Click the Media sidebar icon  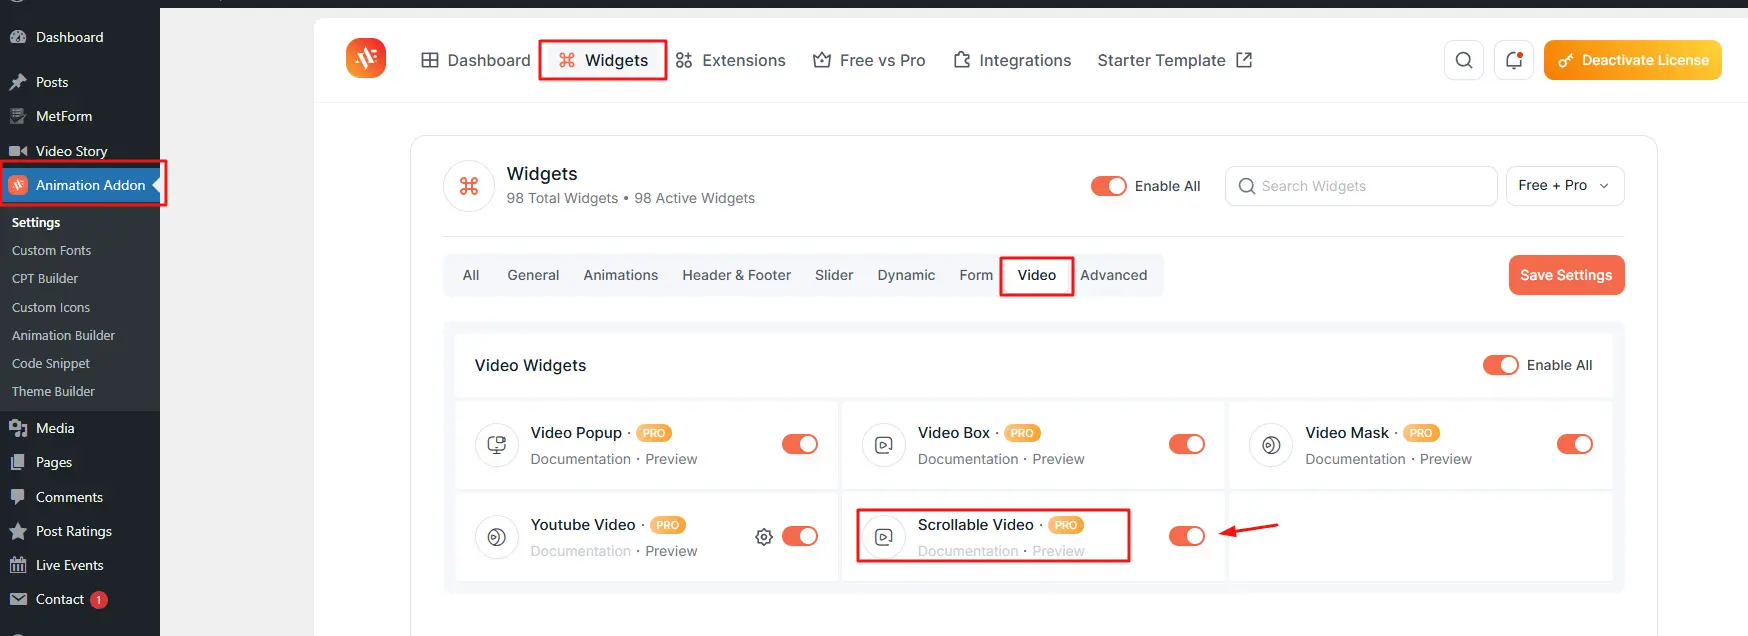(x=18, y=428)
